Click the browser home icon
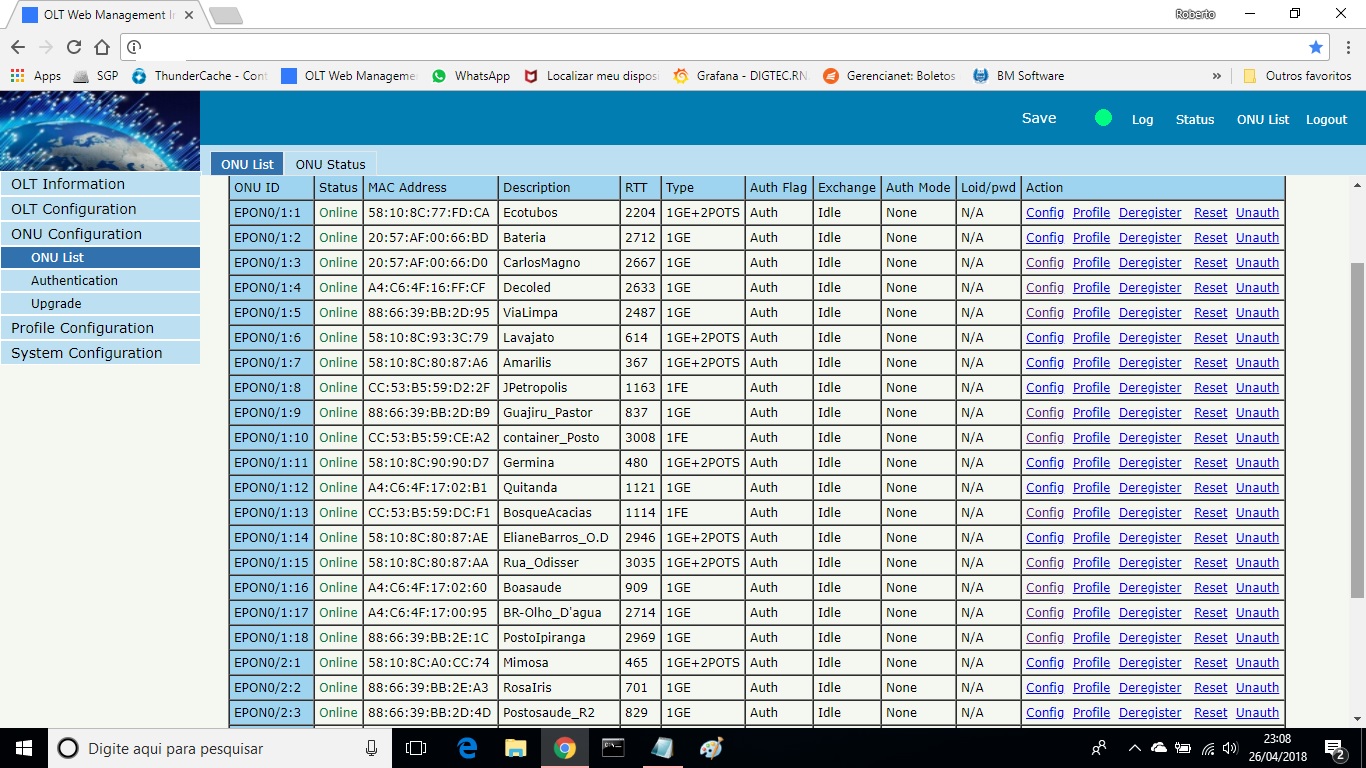The height and width of the screenshot is (768, 1366). point(102,47)
